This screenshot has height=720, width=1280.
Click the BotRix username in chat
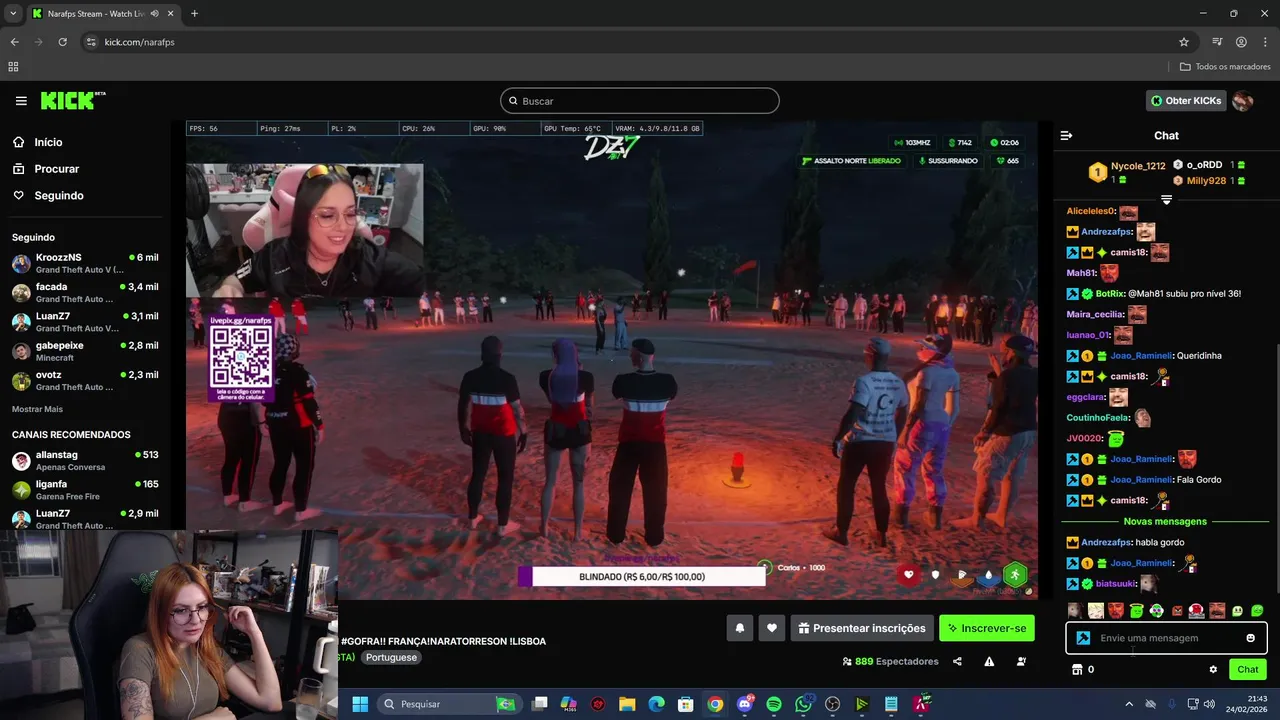click(x=1110, y=294)
